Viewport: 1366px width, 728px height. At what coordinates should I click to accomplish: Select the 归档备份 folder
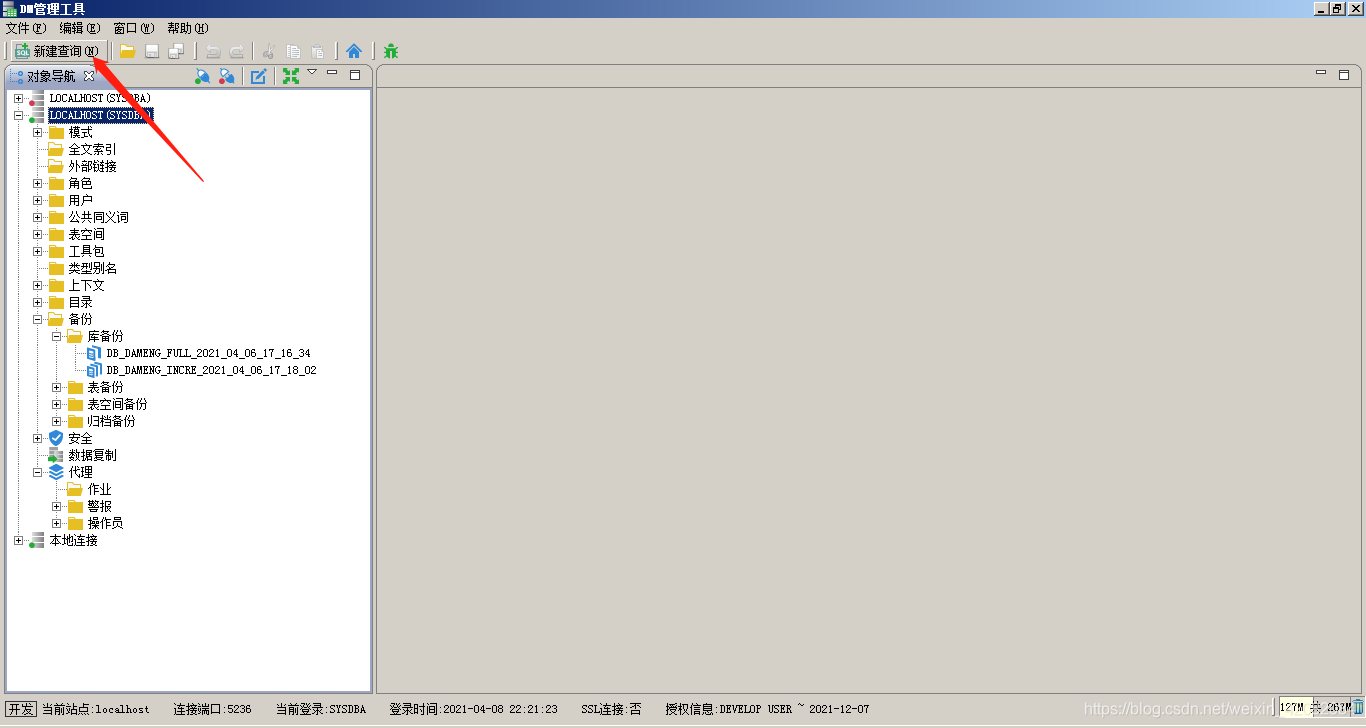[x=111, y=421]
